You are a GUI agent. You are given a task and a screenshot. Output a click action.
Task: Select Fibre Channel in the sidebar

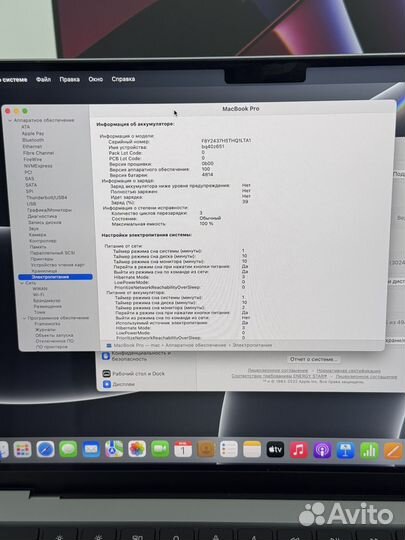click(x=38, y=153)
